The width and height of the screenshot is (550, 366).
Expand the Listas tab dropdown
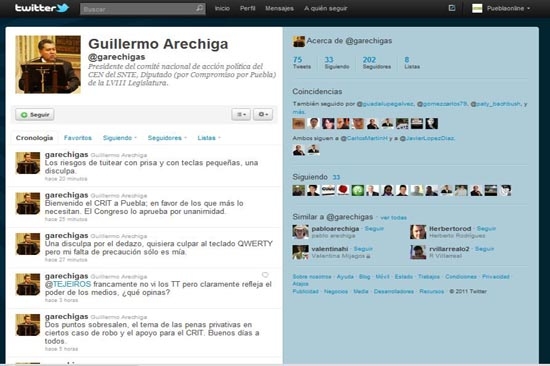coord(209,138)
